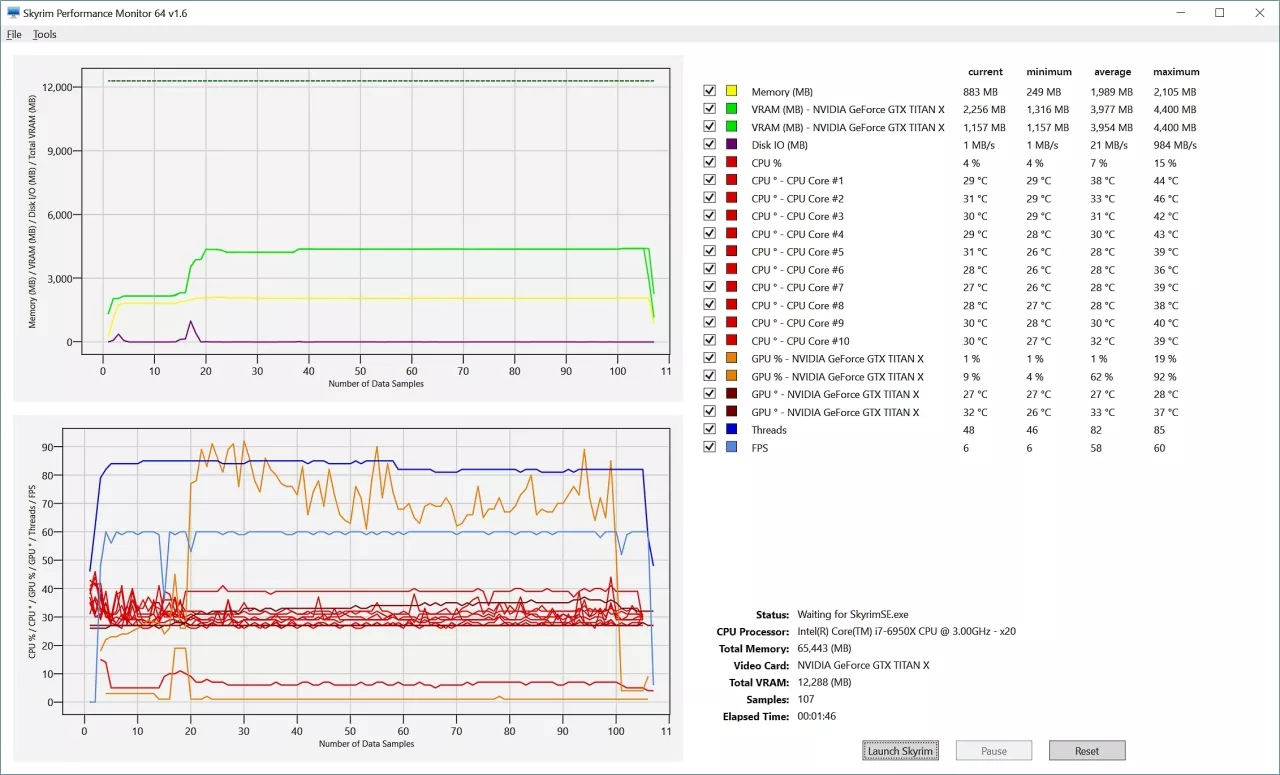Click the red CPU Core #5 swatch
Screen dimensions: 1280x775
pos(732,252)
